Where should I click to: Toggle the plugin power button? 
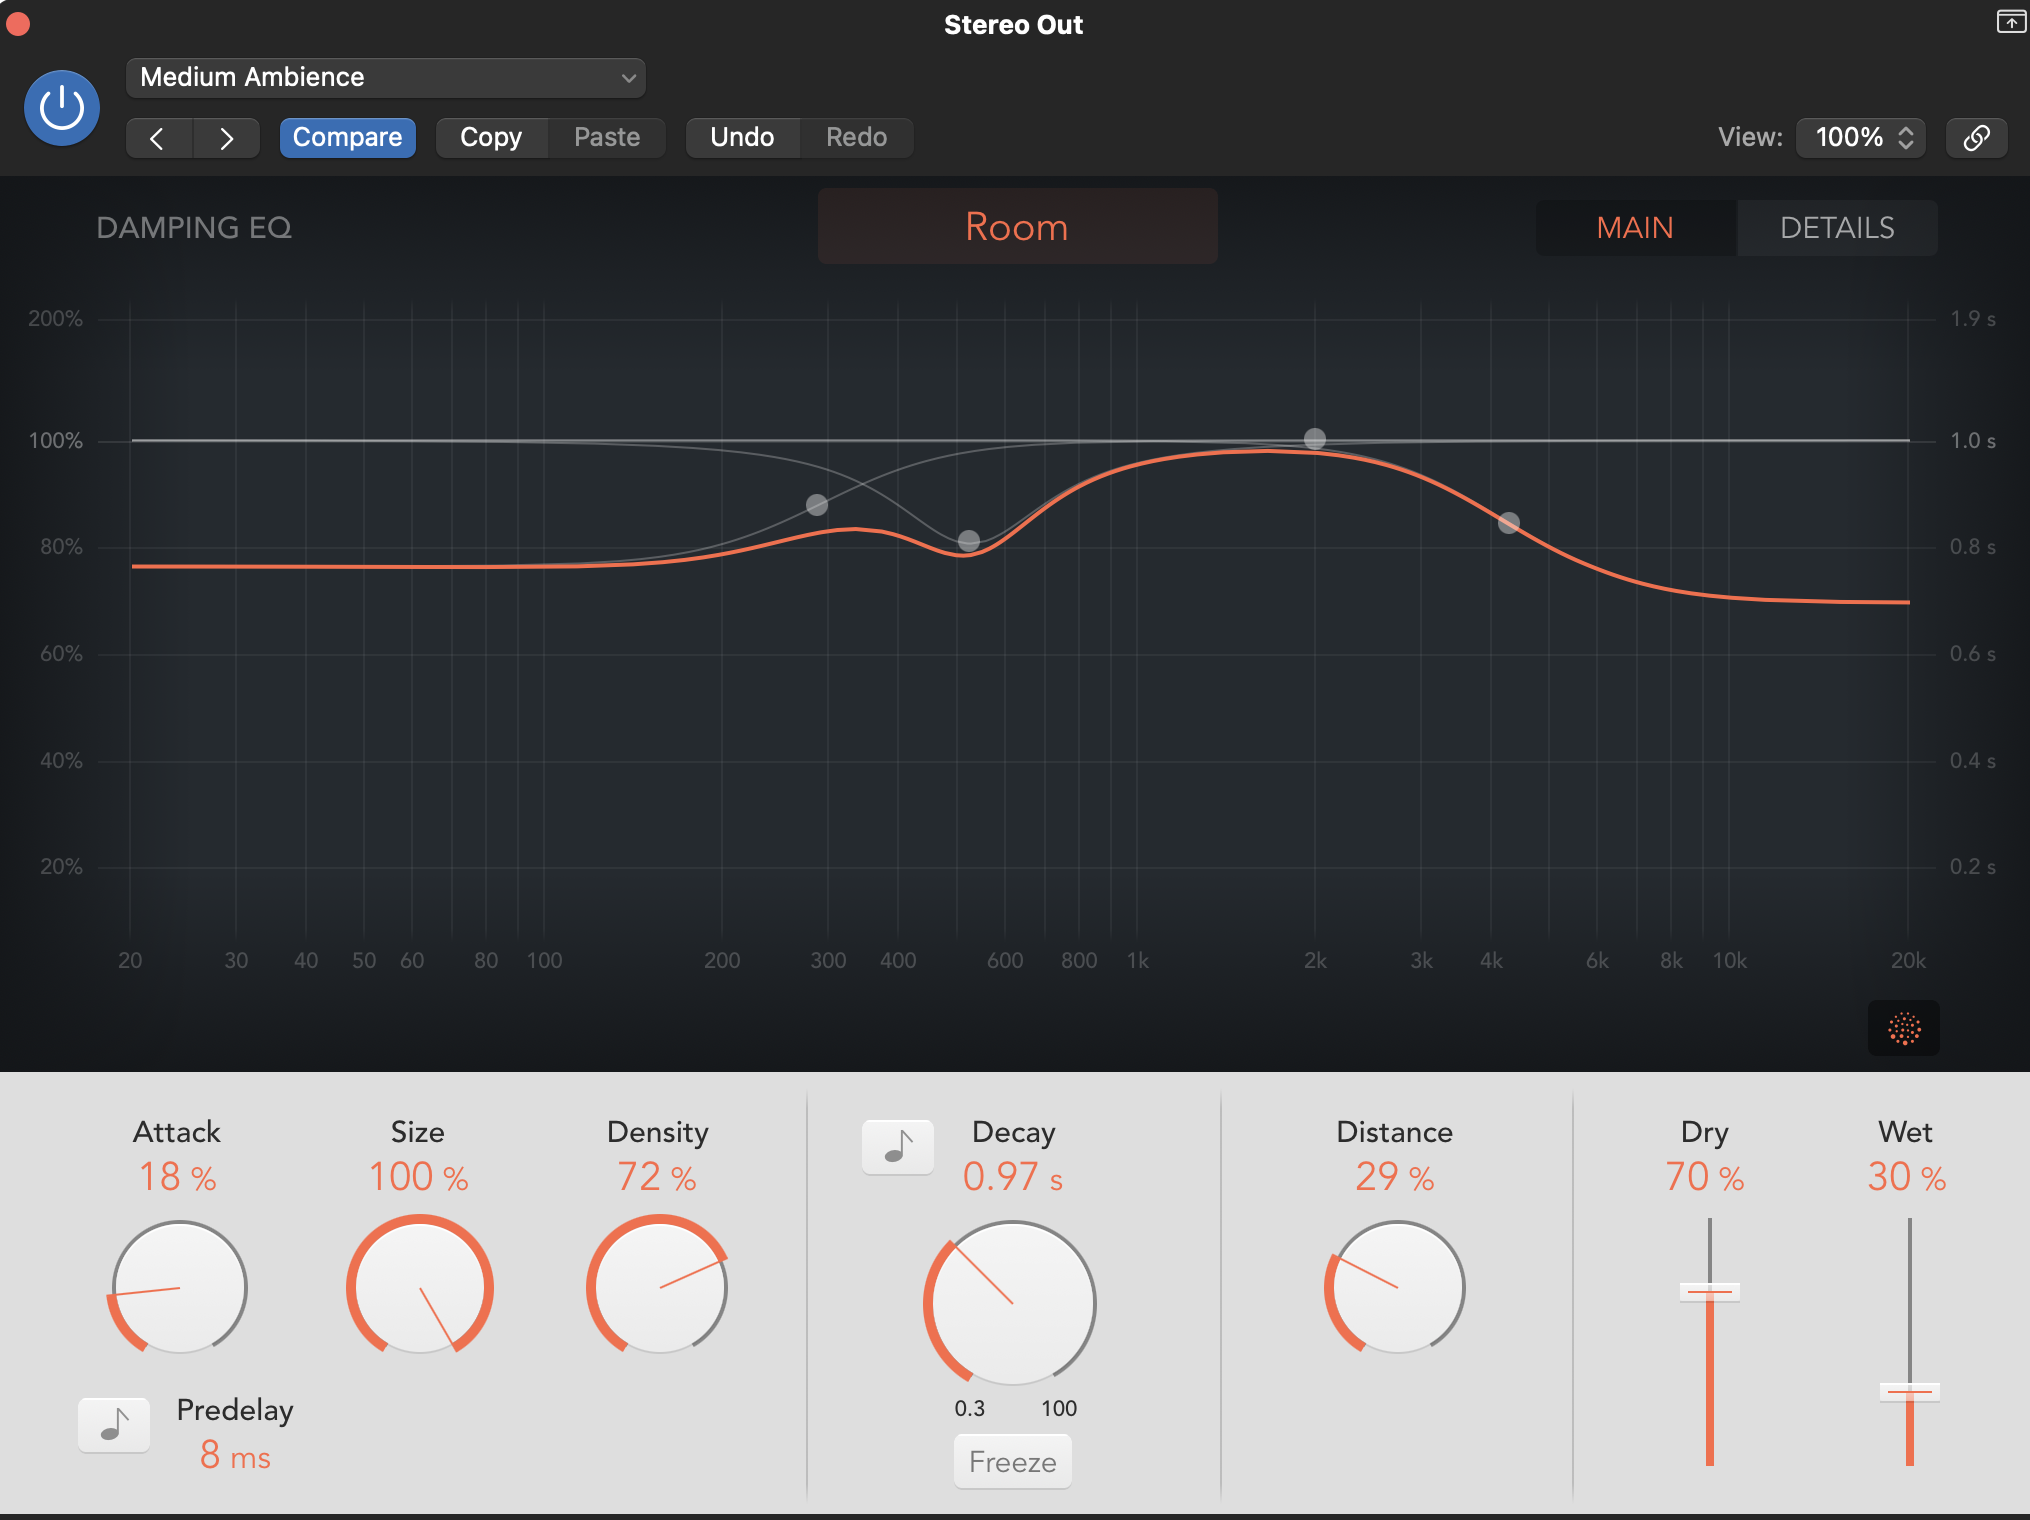61,107
